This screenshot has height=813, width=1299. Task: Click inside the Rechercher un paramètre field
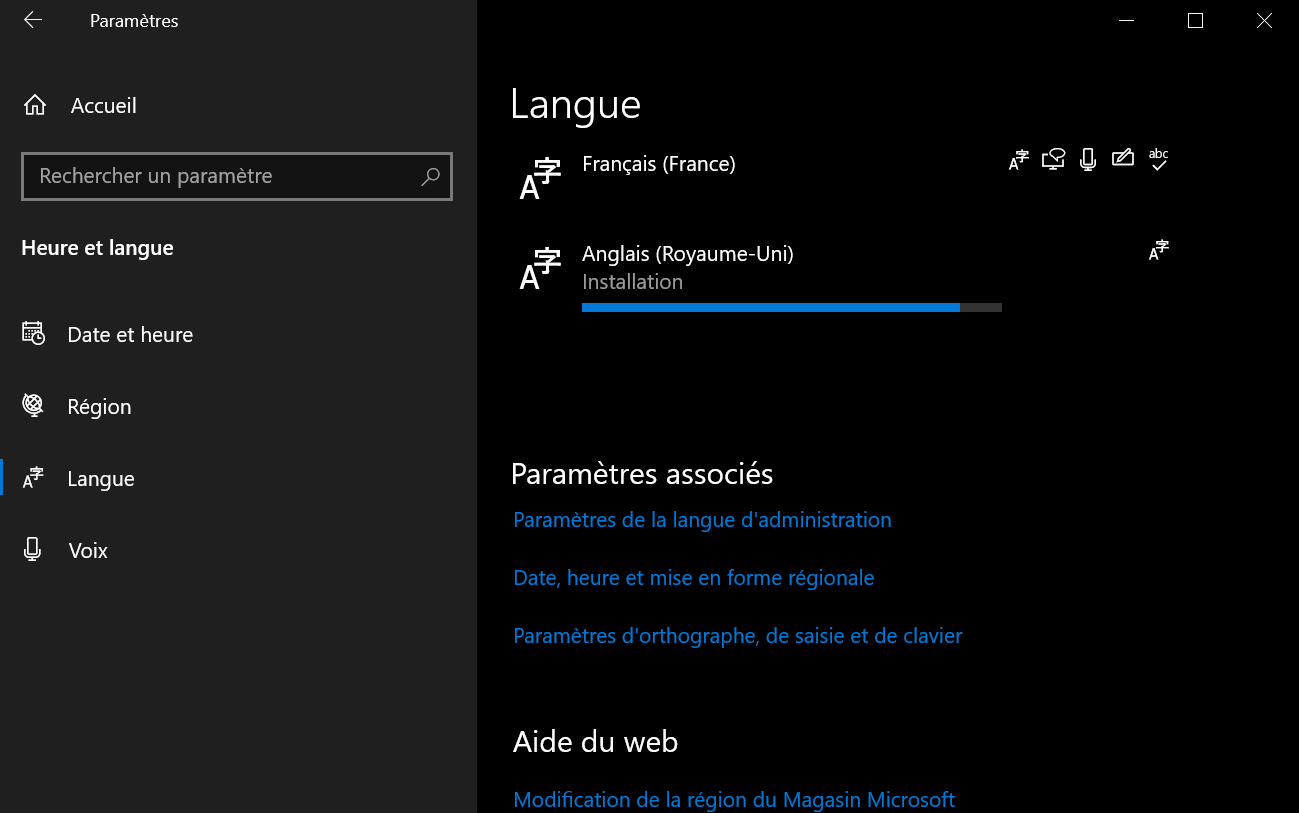click(x=200, y=176)
